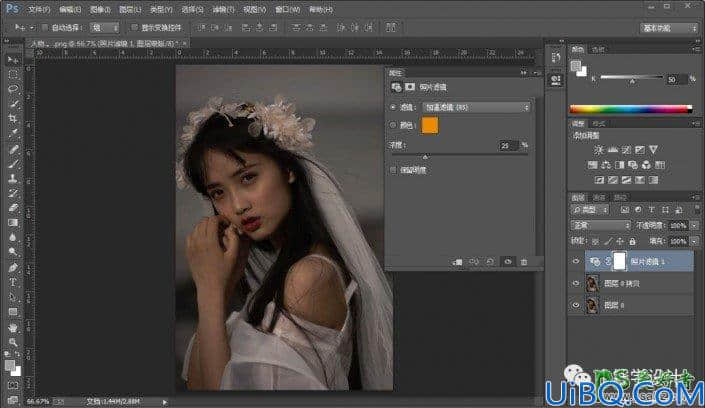The height and width of the screenshot is (408, 705).
Task: Switch to the 色板 swatches tab
Action: tap(598, 49)
